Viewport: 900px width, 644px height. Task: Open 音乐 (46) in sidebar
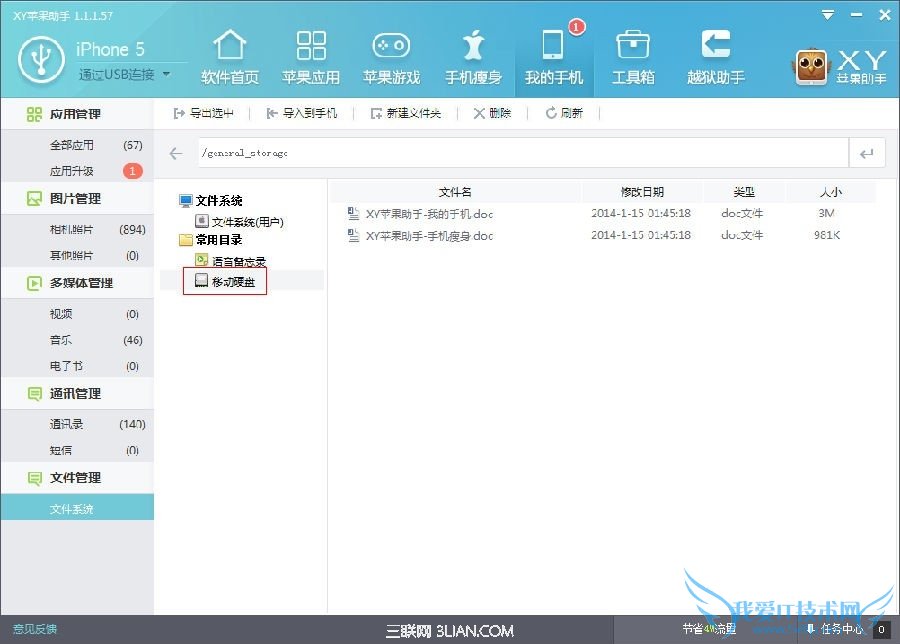[77, 340]
